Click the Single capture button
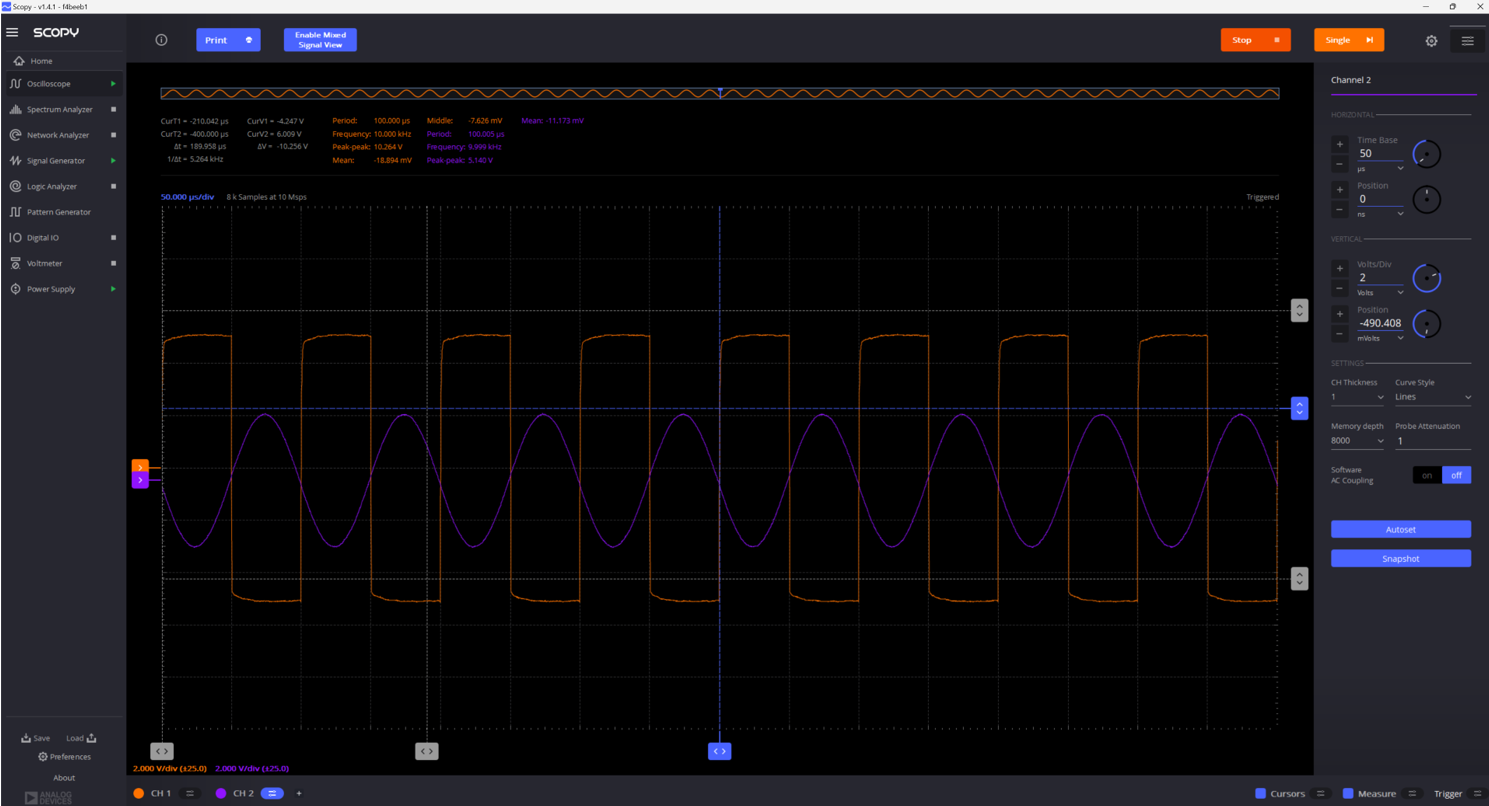Image resolution: width=1489 pixels, height=806 pixels. point(1349,40)
